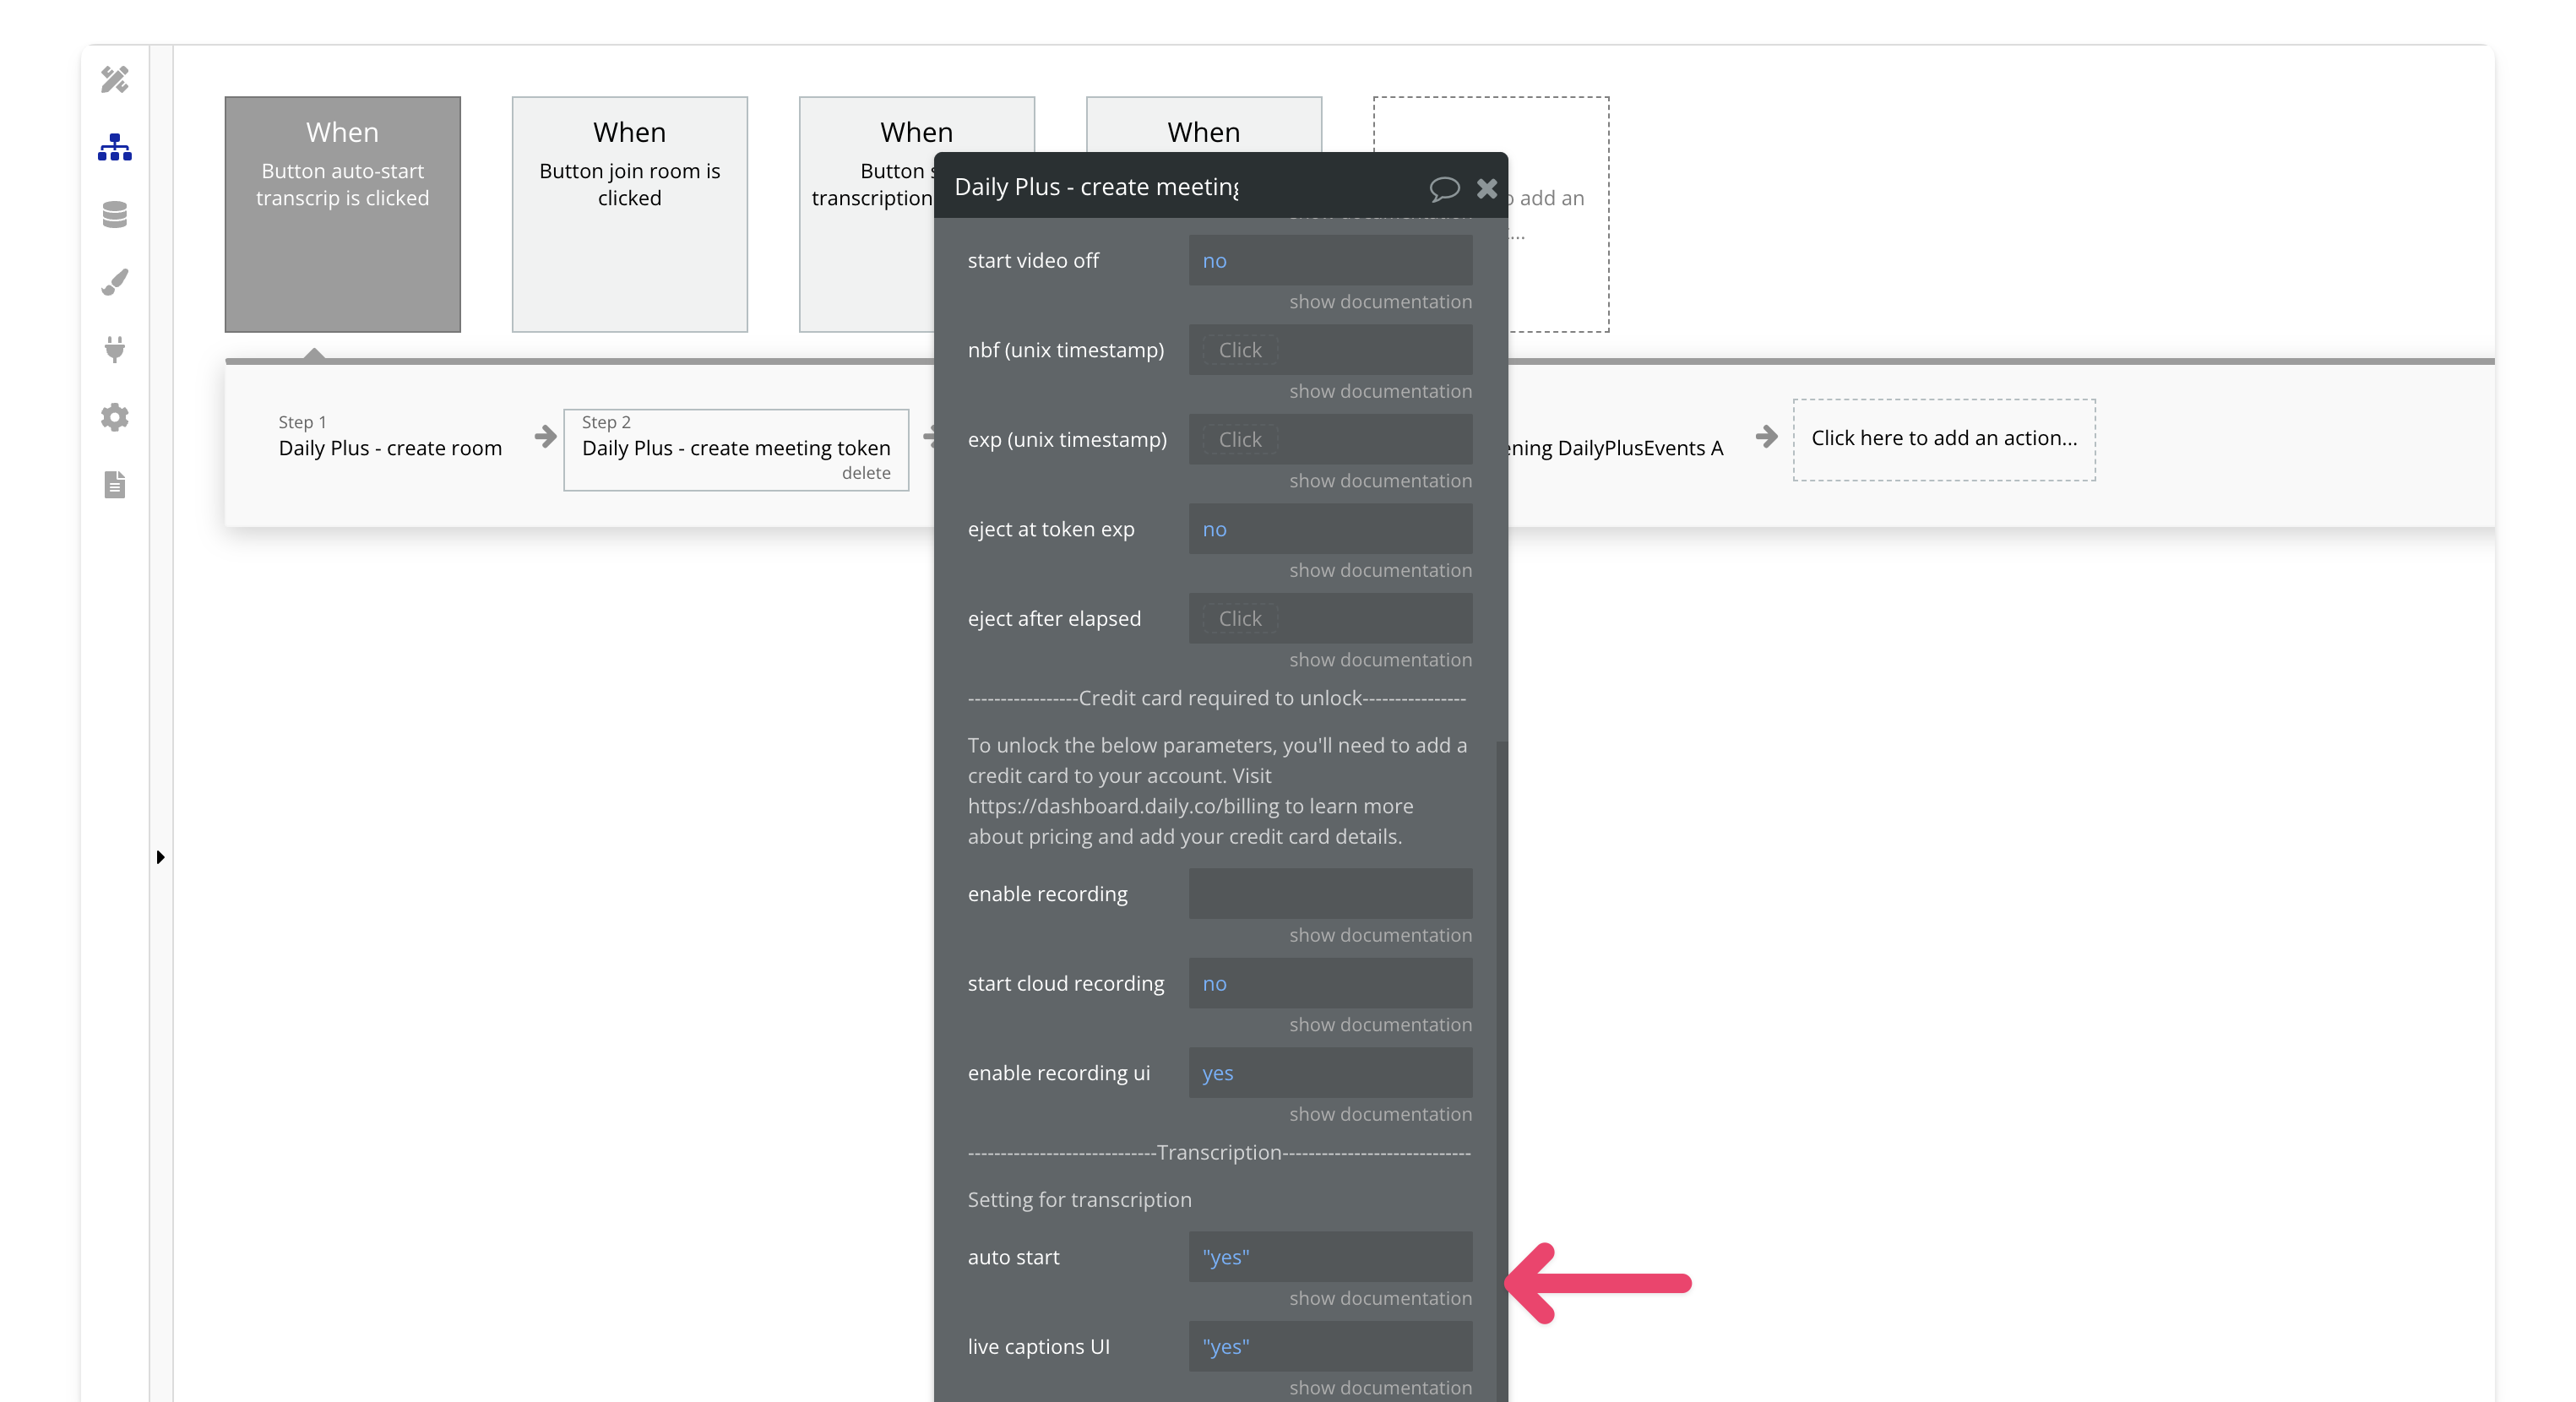Viewport: 2576px width, 1402px height.
Task: Open the enable recording ui dropdown
Action: 1330,1073
